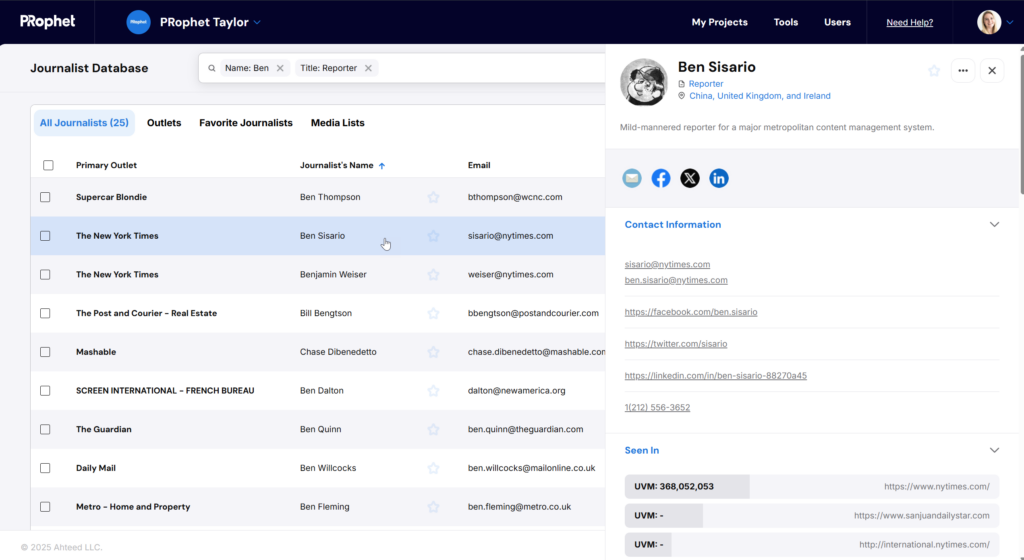Viewport: 1024px width, 560px height.
Task: Check the Ben Sisario row checkbox
Action: (45, 236)
